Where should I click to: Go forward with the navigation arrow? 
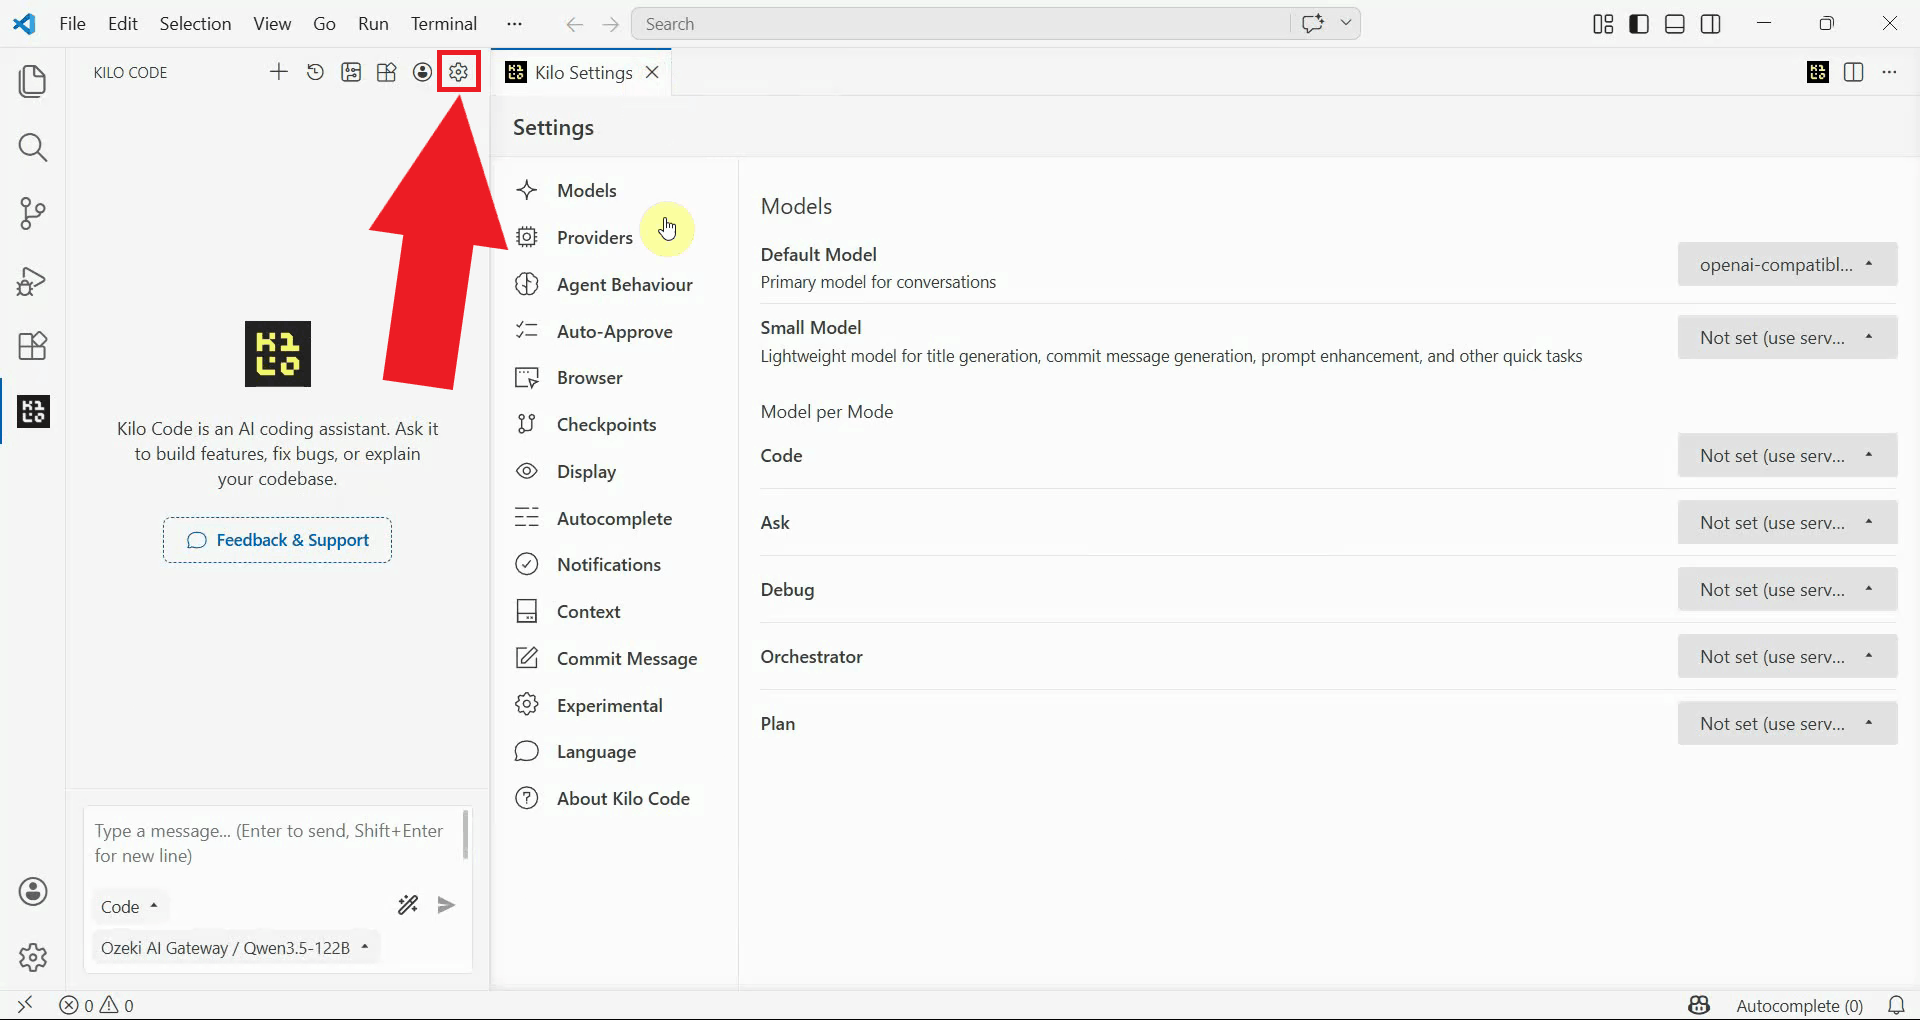coord(611,24)
